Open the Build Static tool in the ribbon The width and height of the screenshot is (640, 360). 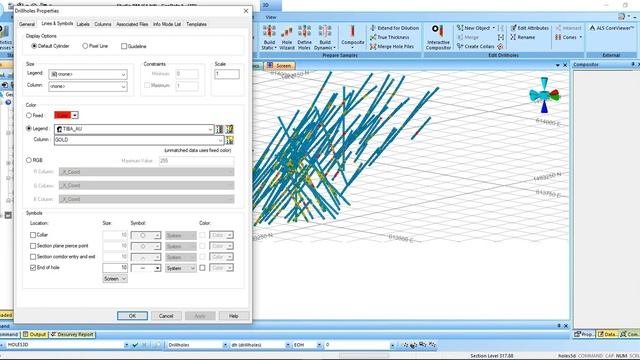pos(269,38)
